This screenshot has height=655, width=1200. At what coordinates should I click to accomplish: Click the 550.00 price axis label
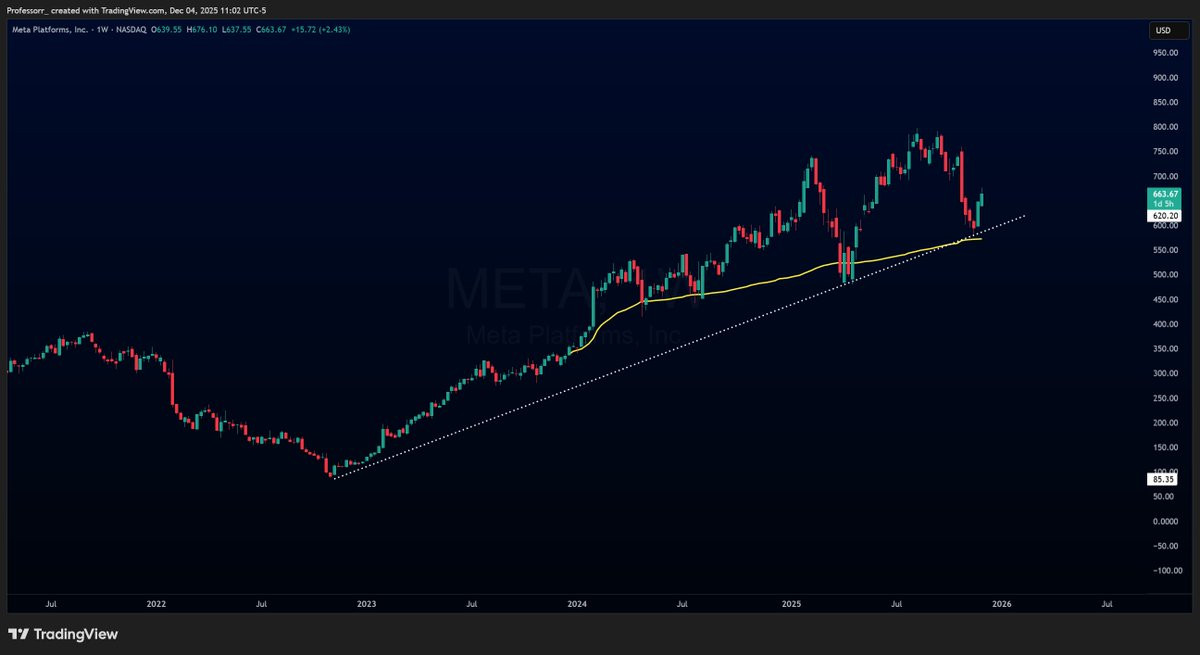pos(1165,250)
